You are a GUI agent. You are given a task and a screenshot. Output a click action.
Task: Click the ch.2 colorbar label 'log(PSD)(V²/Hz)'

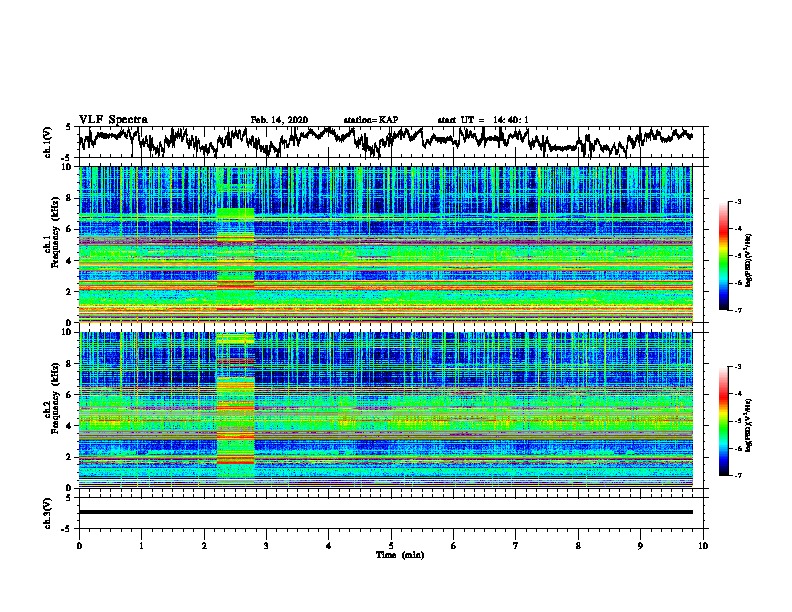point(749,425)
